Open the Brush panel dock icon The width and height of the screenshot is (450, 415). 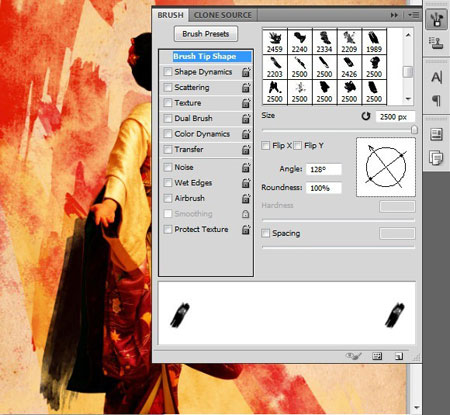[x=436, y=20]
